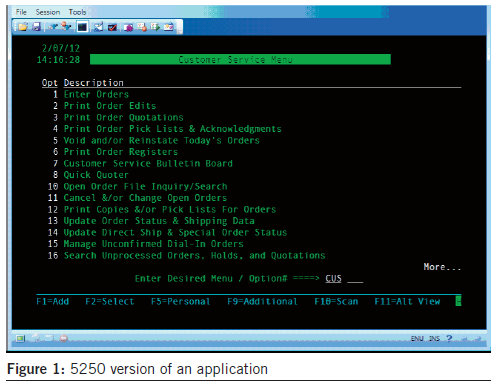
Task: Click Cancel &/or Change Open Orders
Action: [x=145, y=198]
